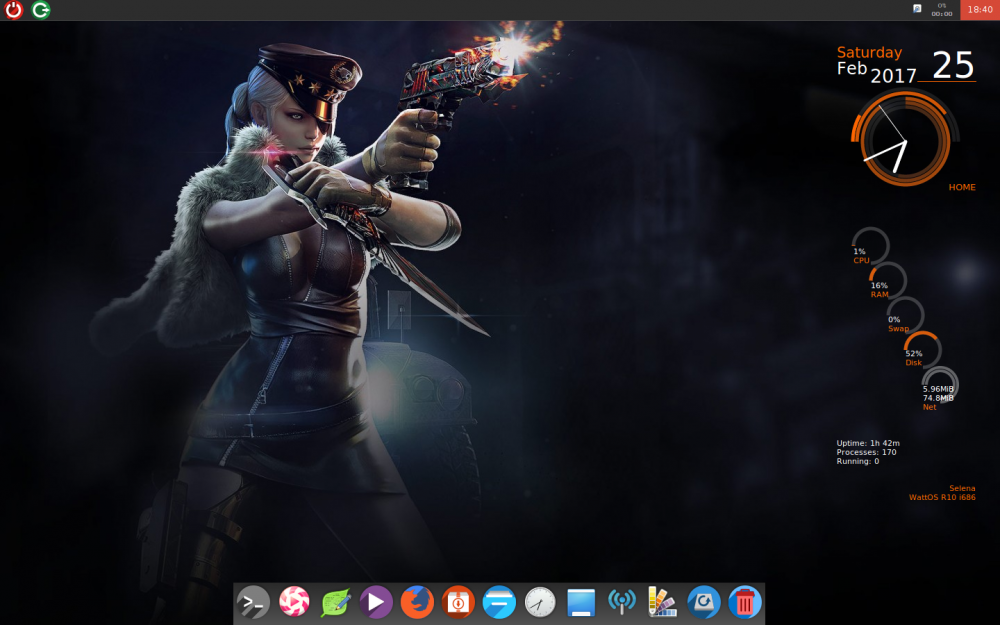
Task: Open Firefox from the dock
Action: [417, 601]
